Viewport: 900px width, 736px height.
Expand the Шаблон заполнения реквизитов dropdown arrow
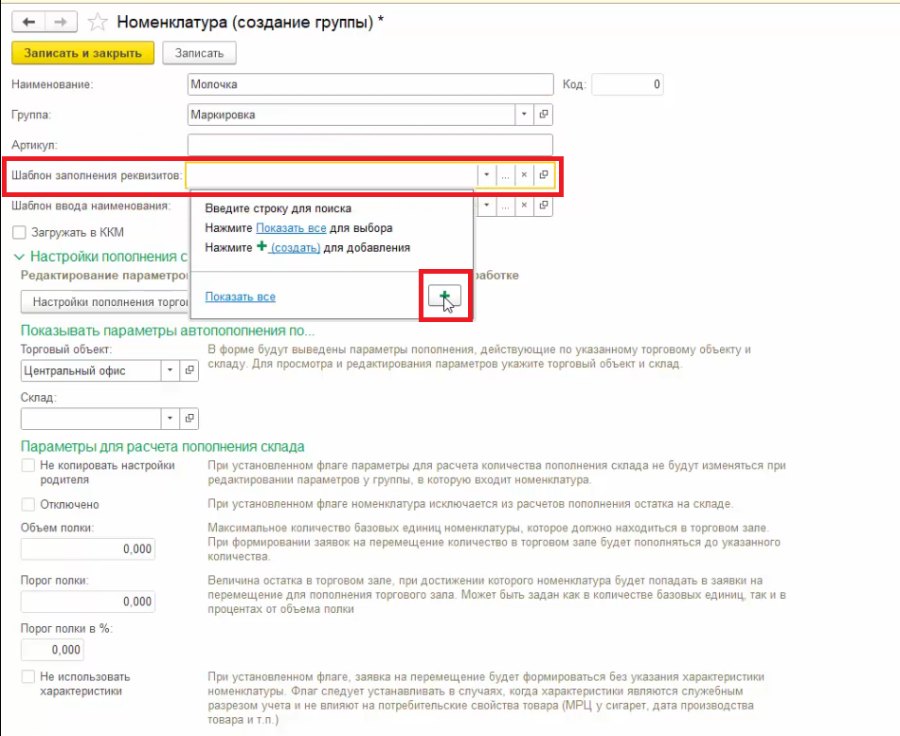pos(486,175)
